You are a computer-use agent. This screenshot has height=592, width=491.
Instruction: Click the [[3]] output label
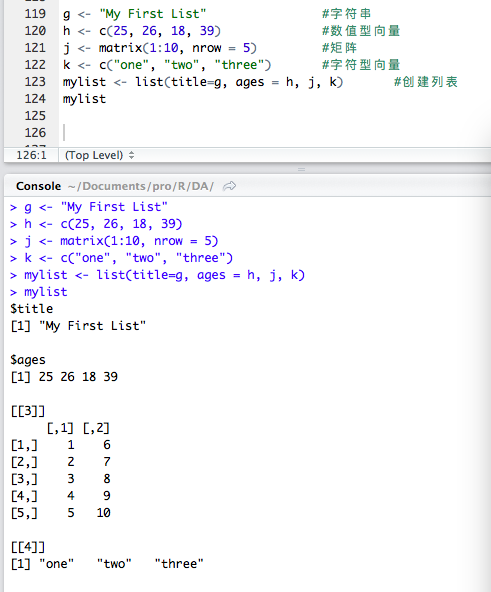pos(28,411)
